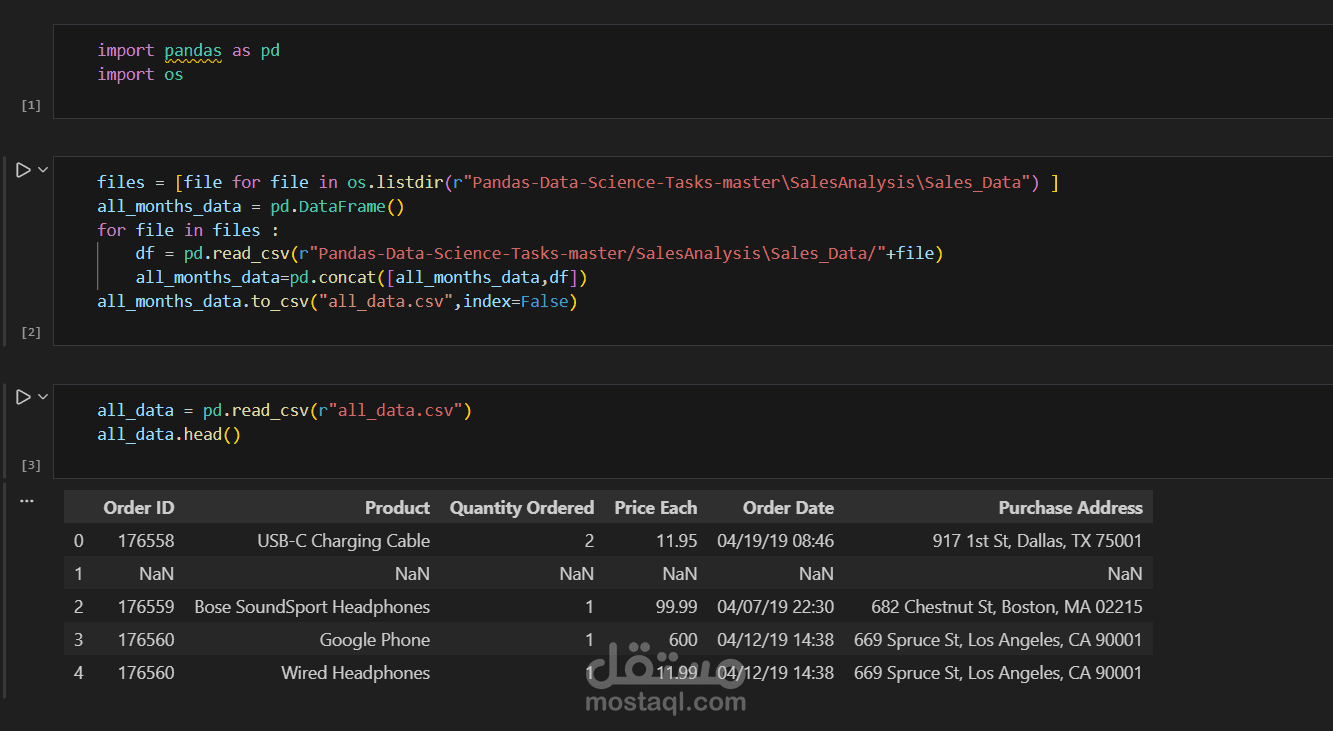Select the Bose SoundSport Headphones cell

click(x=312, y=607)
